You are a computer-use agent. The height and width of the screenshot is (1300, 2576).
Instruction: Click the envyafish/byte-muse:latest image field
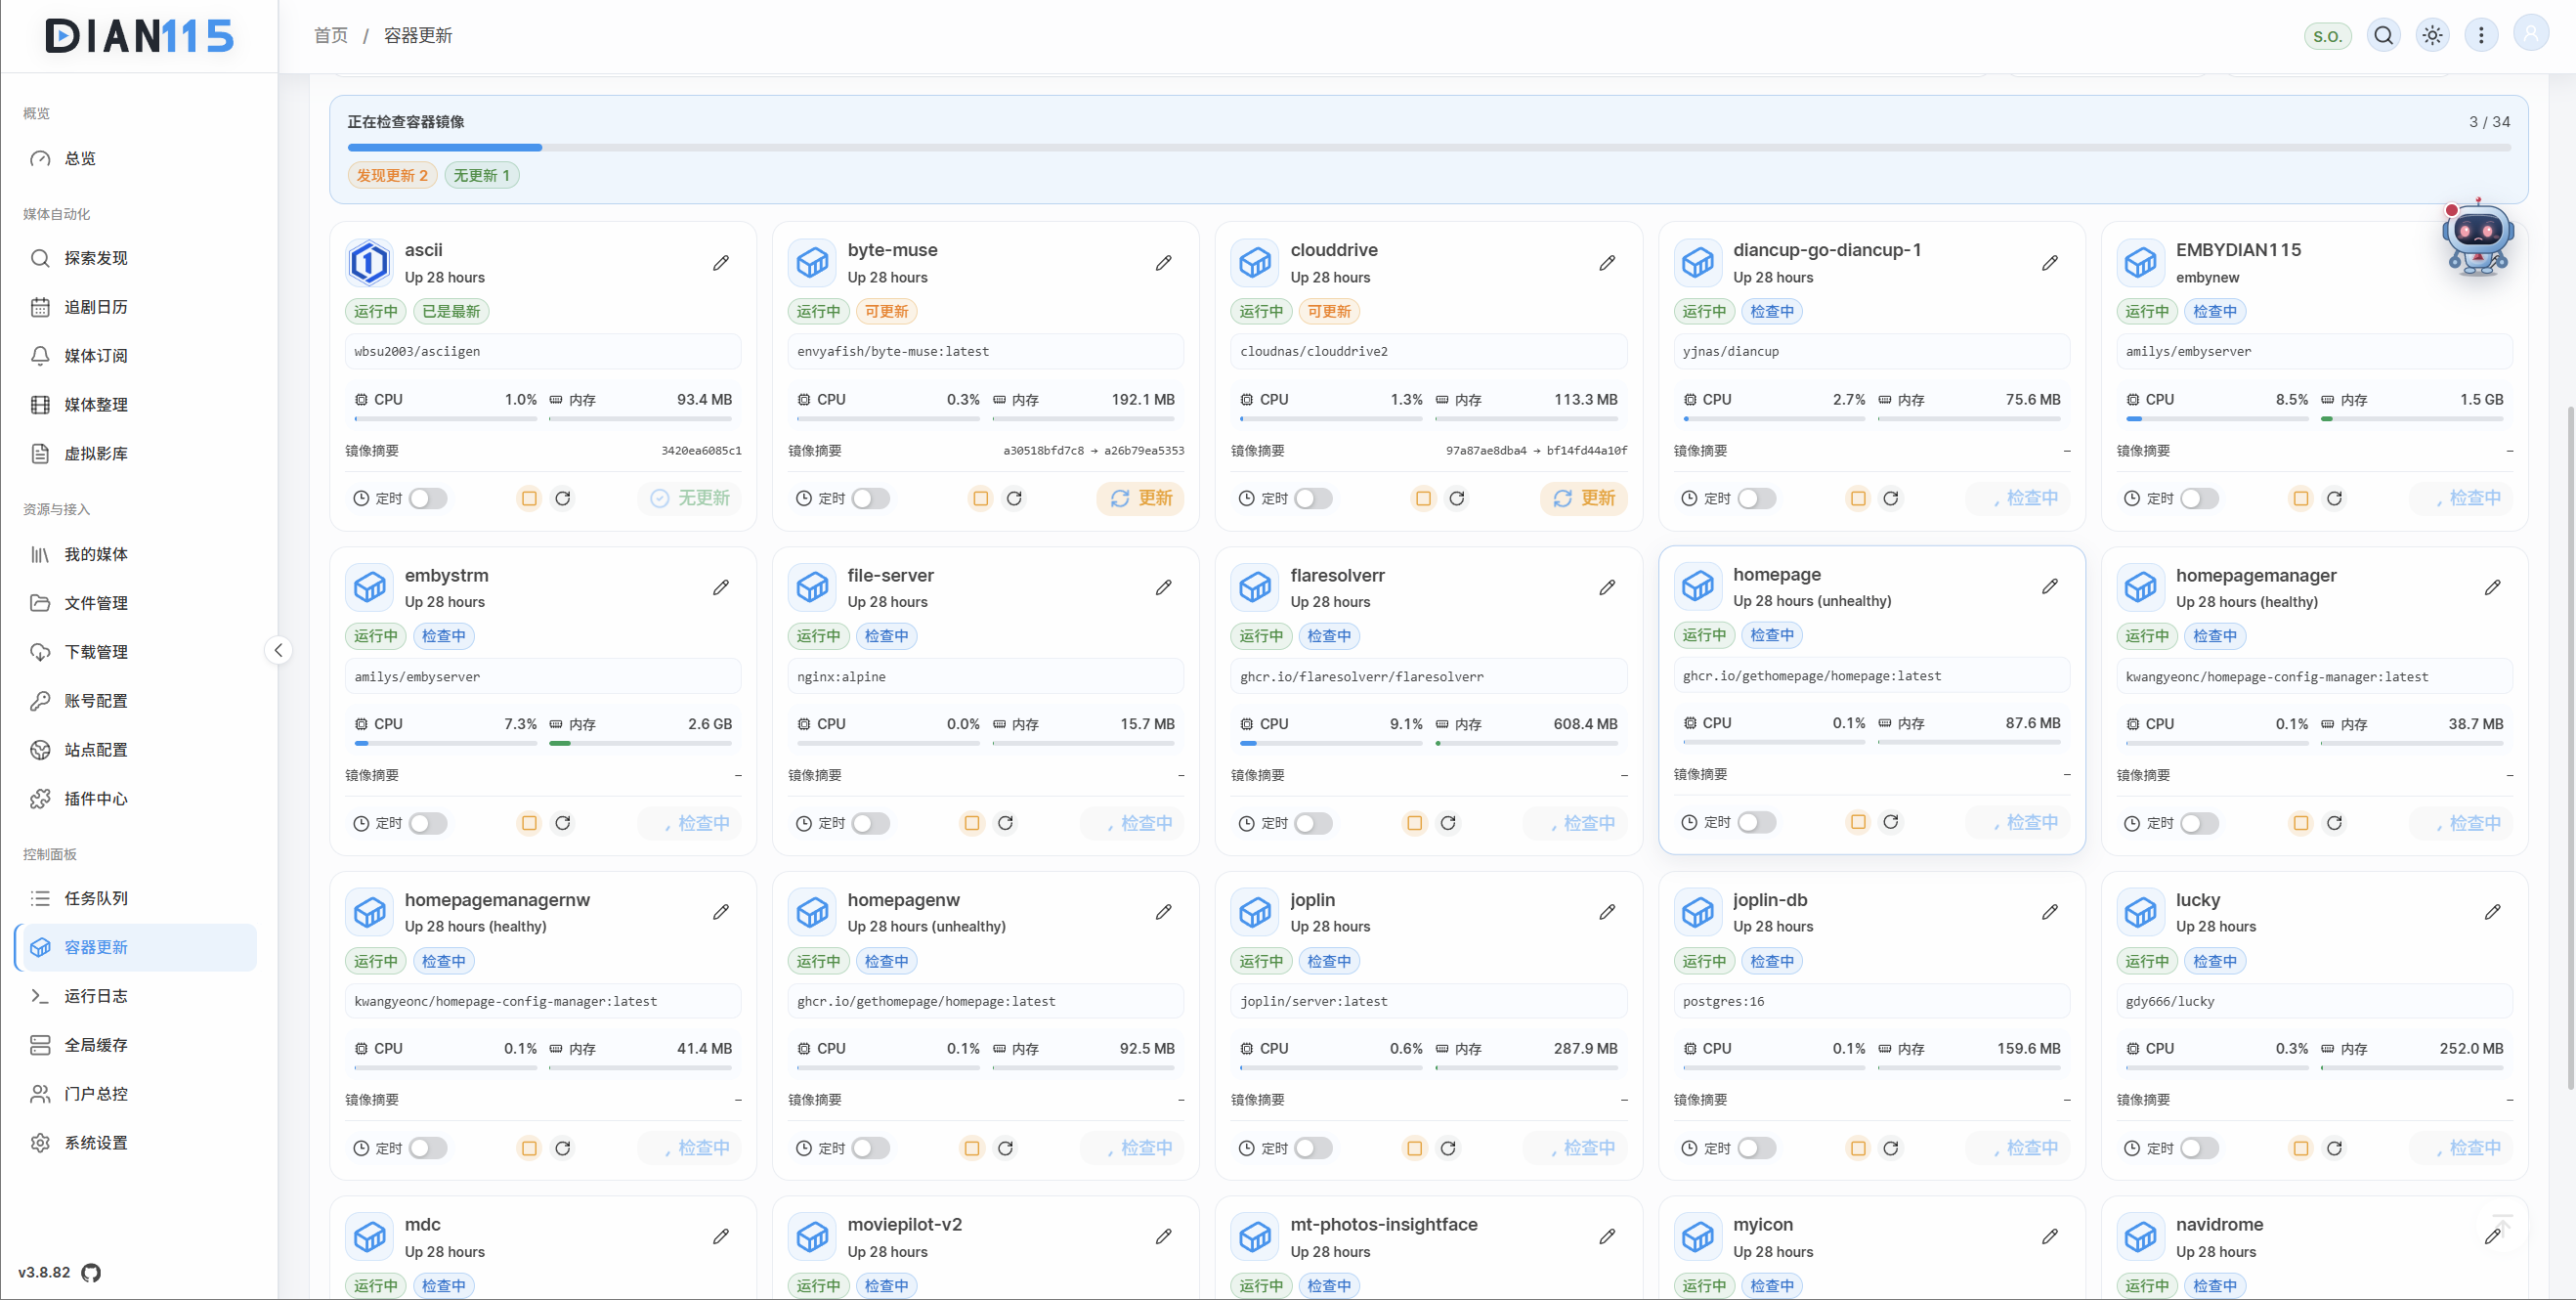tap(985, 352)
